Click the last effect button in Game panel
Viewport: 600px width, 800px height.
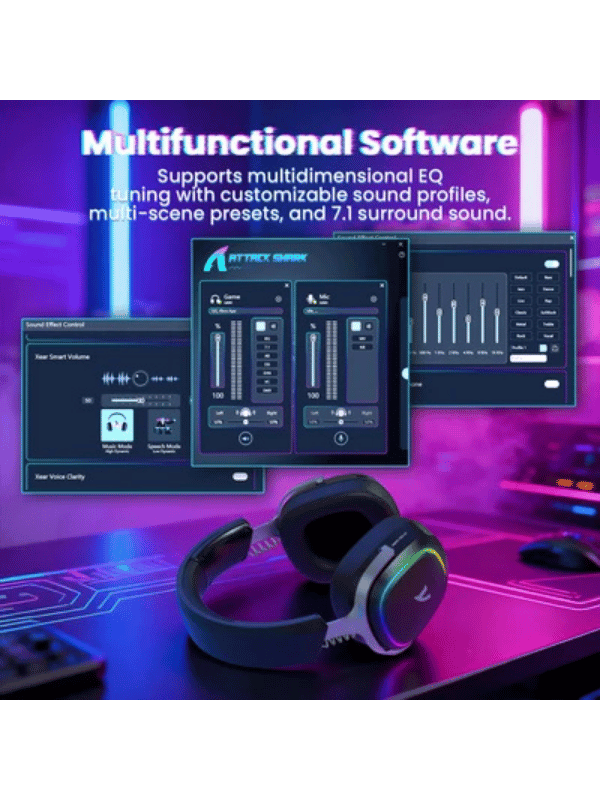pos(267,390)
